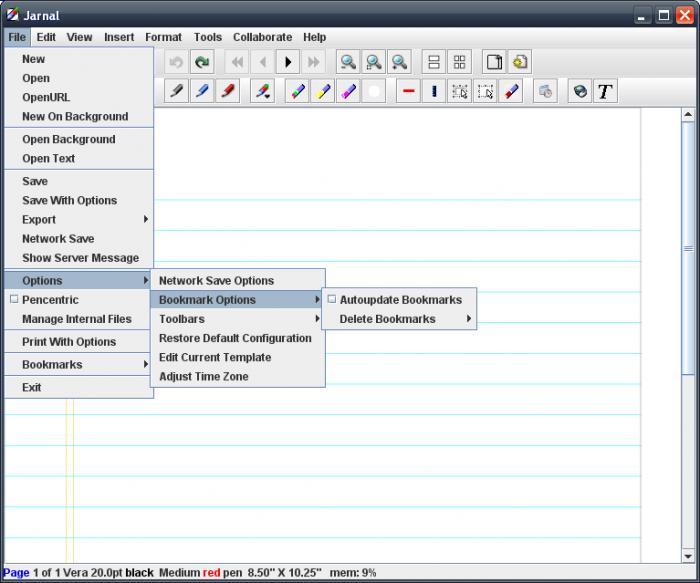This screenshot has height=583, width=700.
Task: Select the yellow highlighter tool
Action: click(x=323, y=91)
